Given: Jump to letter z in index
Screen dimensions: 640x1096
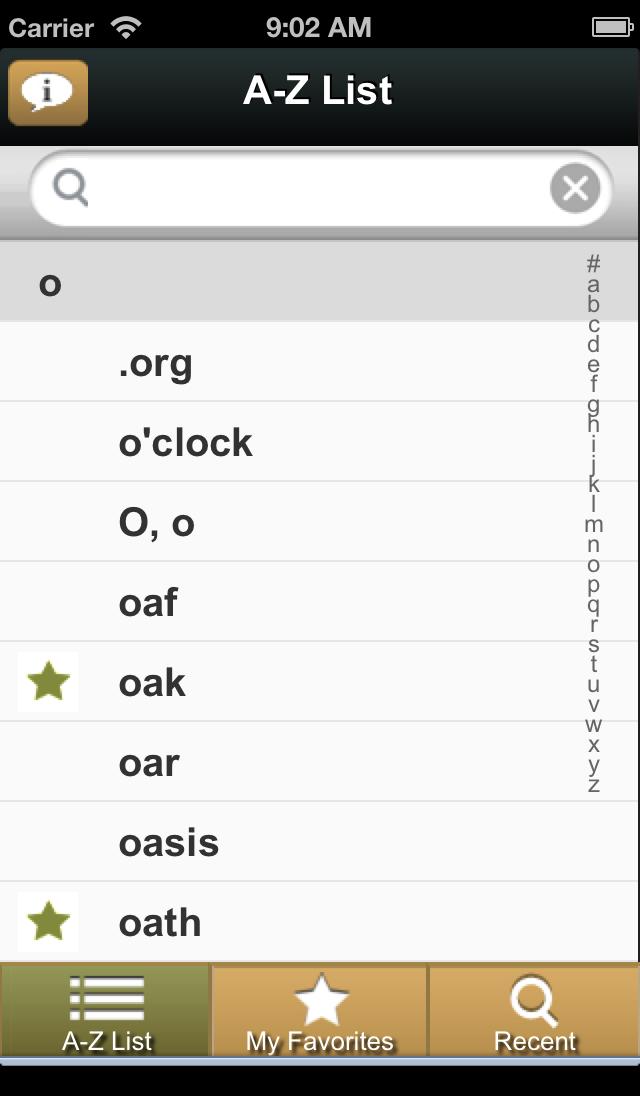Looking at the screenshot, I should (594, 785).
